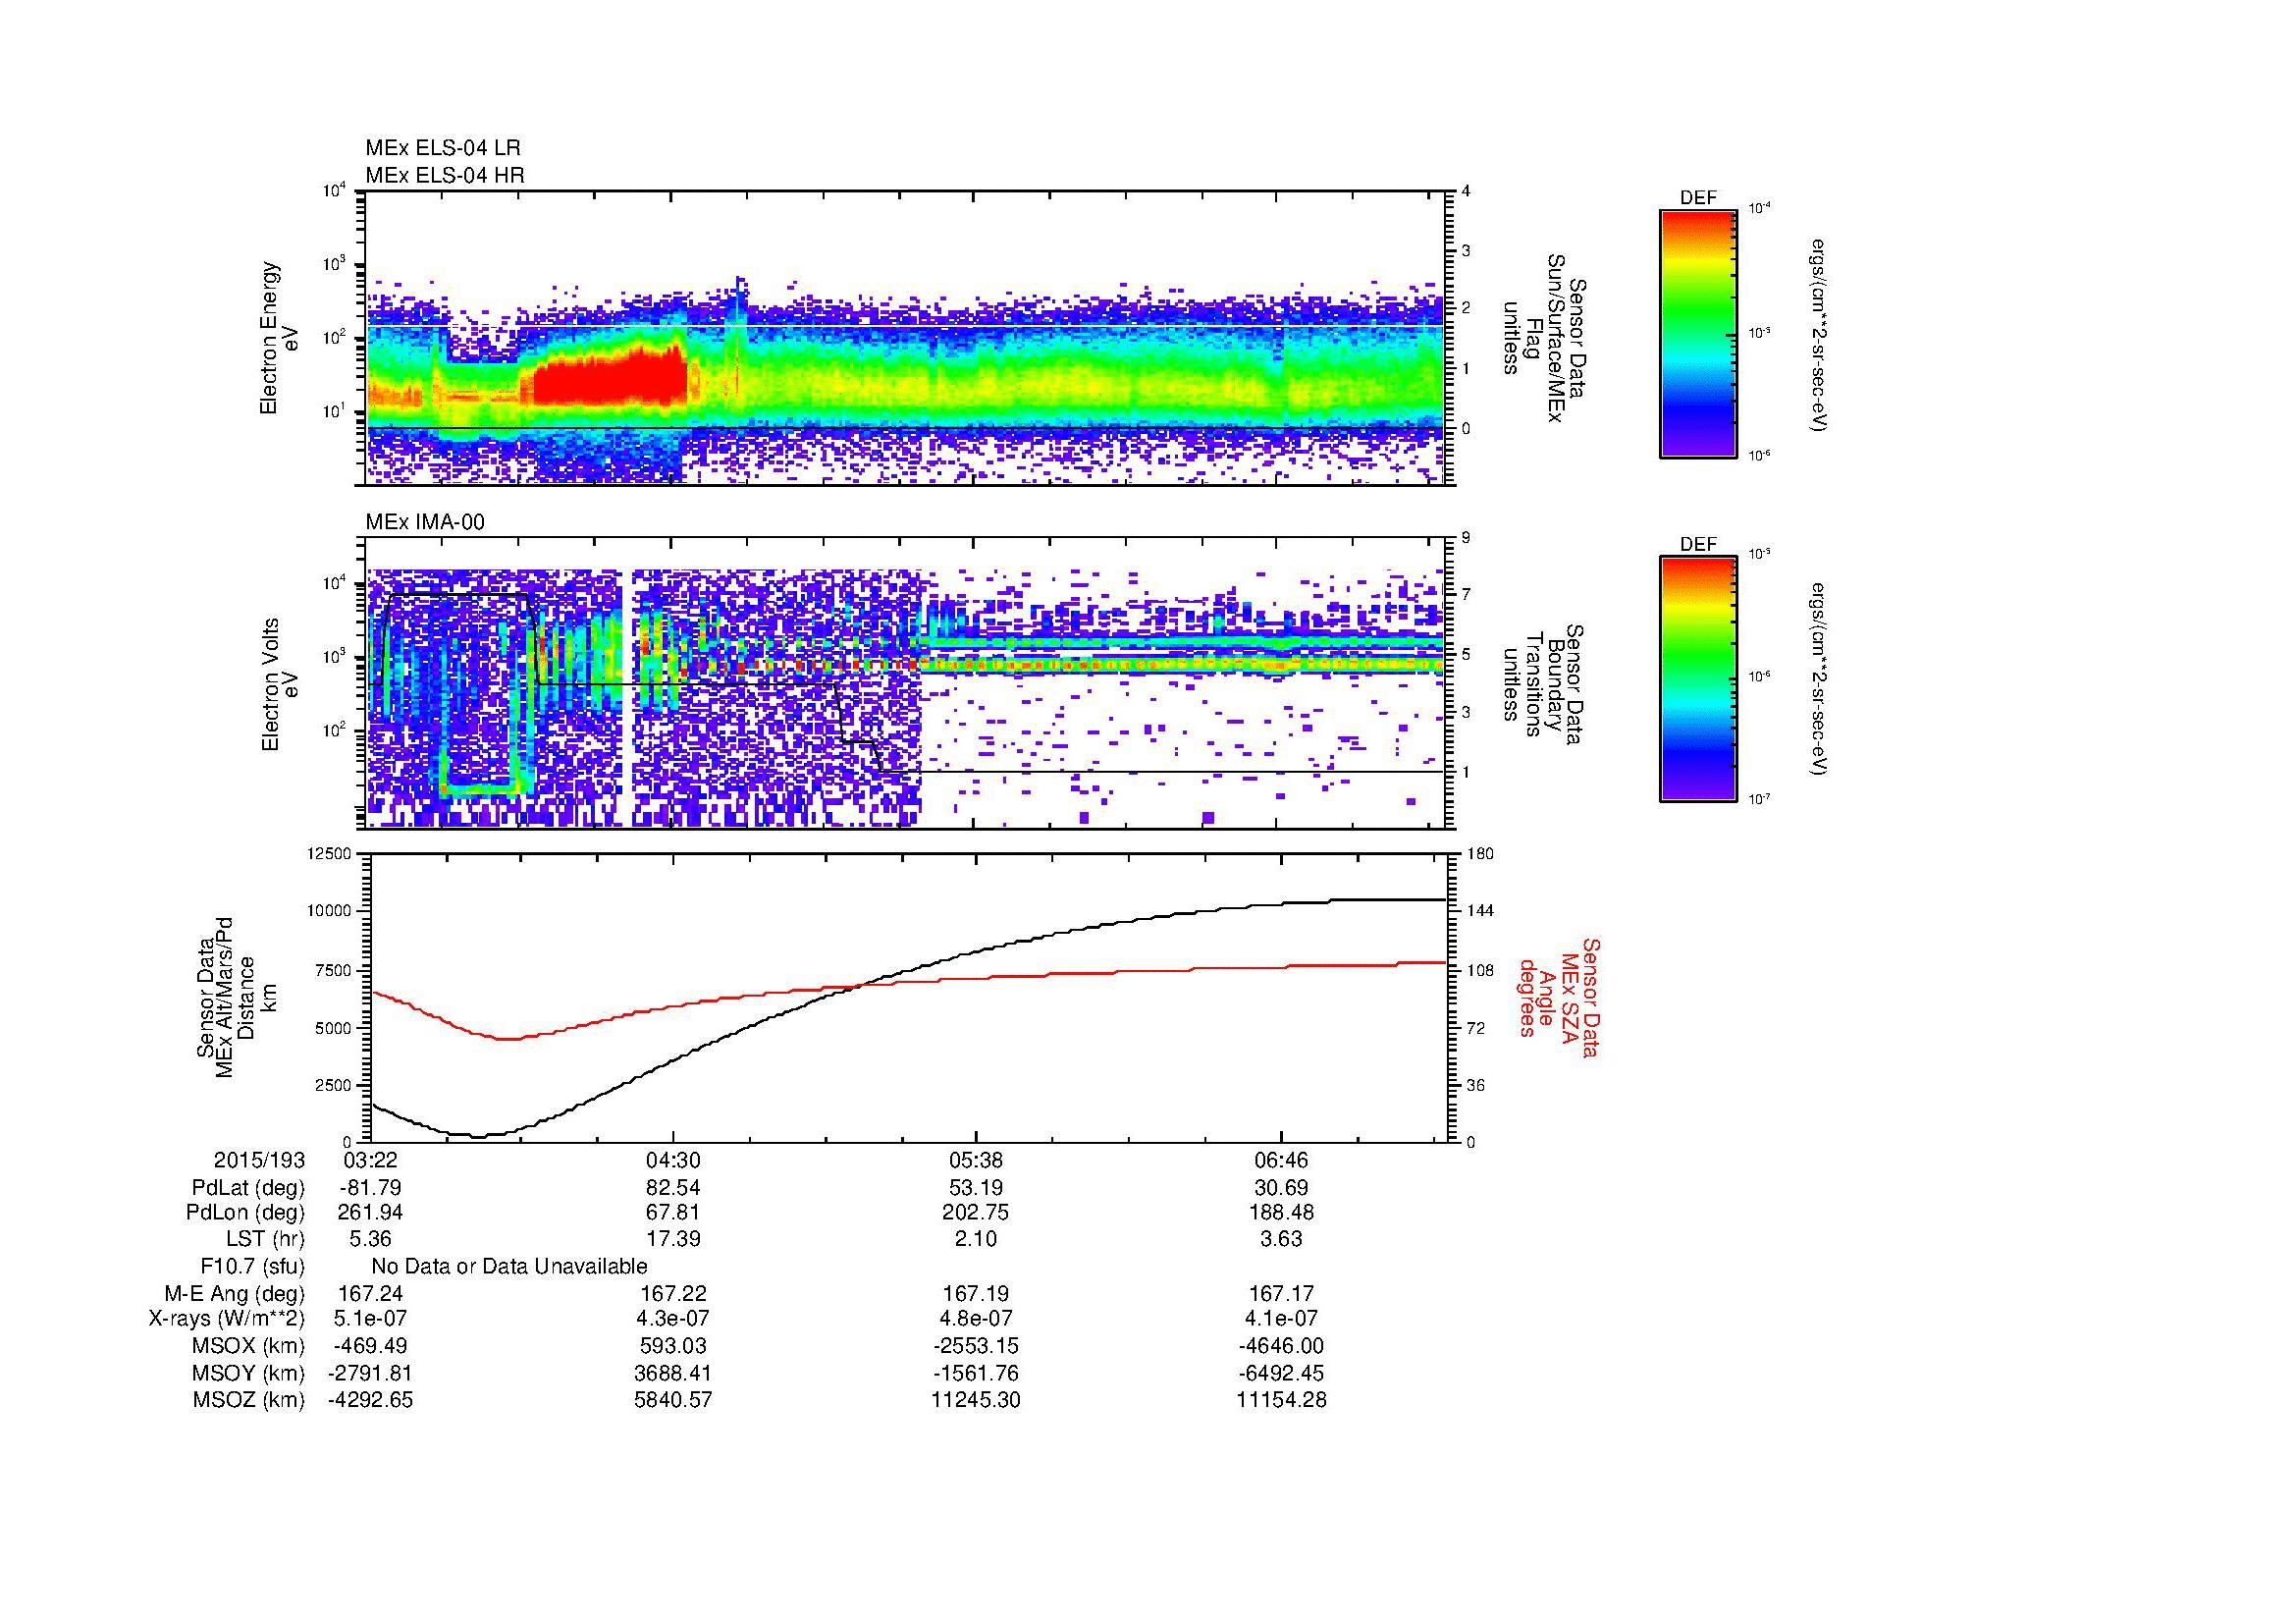
Task: Click the PdLat value 30.69
Action: click(x=1281, y=1188)
